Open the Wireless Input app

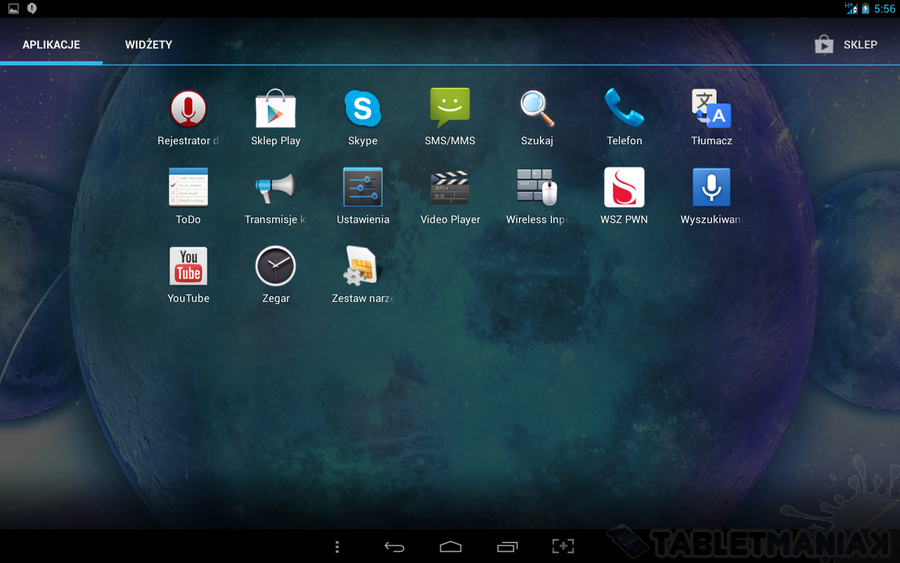(537, 196)
